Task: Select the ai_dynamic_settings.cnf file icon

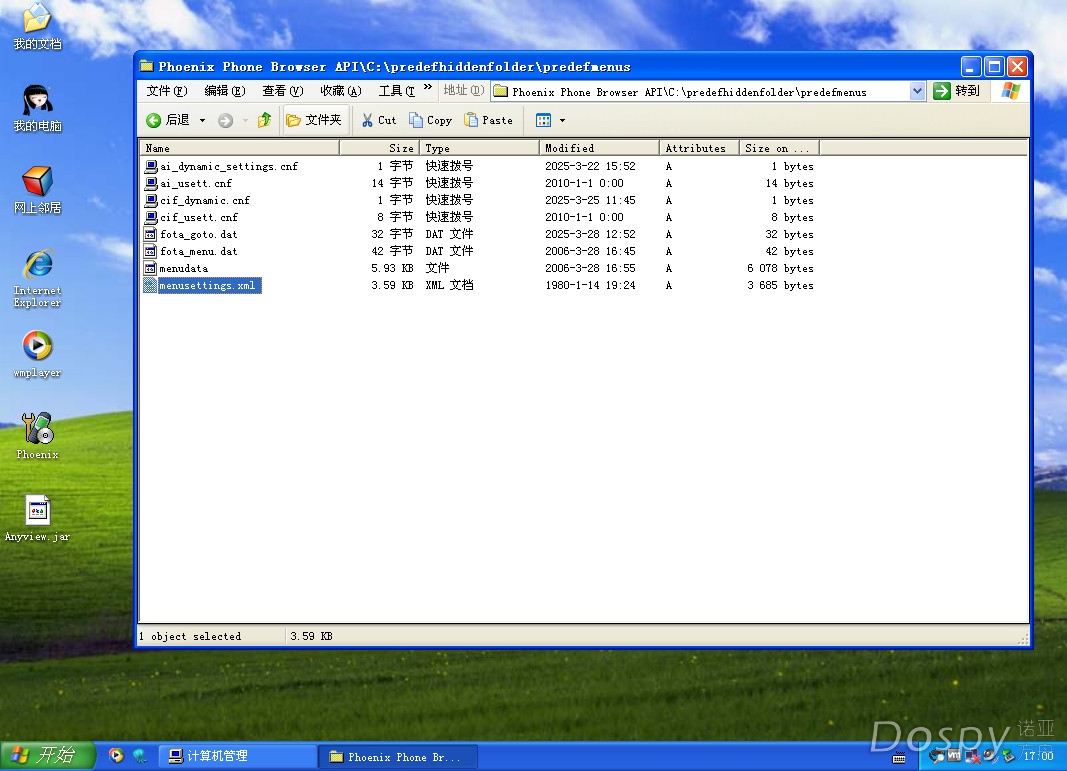Action: (x=151, y=166)
